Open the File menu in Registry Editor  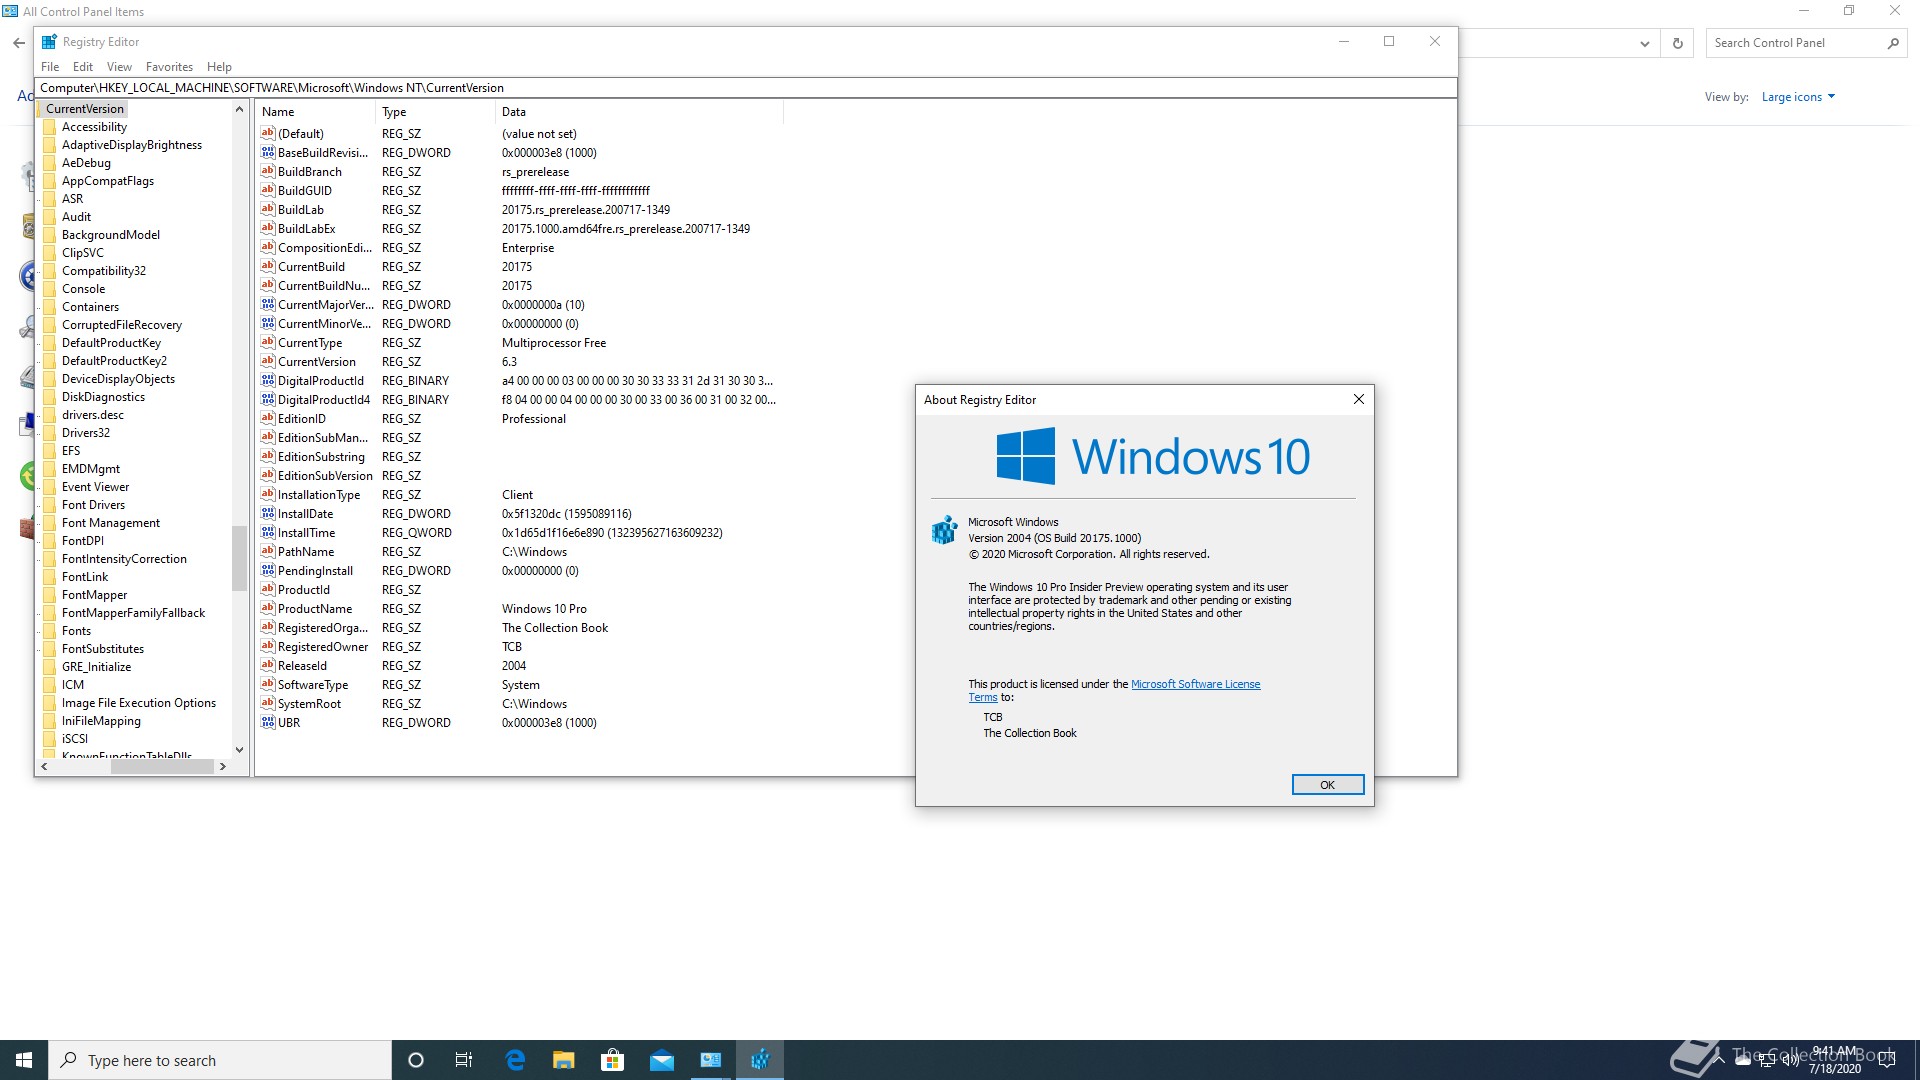[50, 67]
